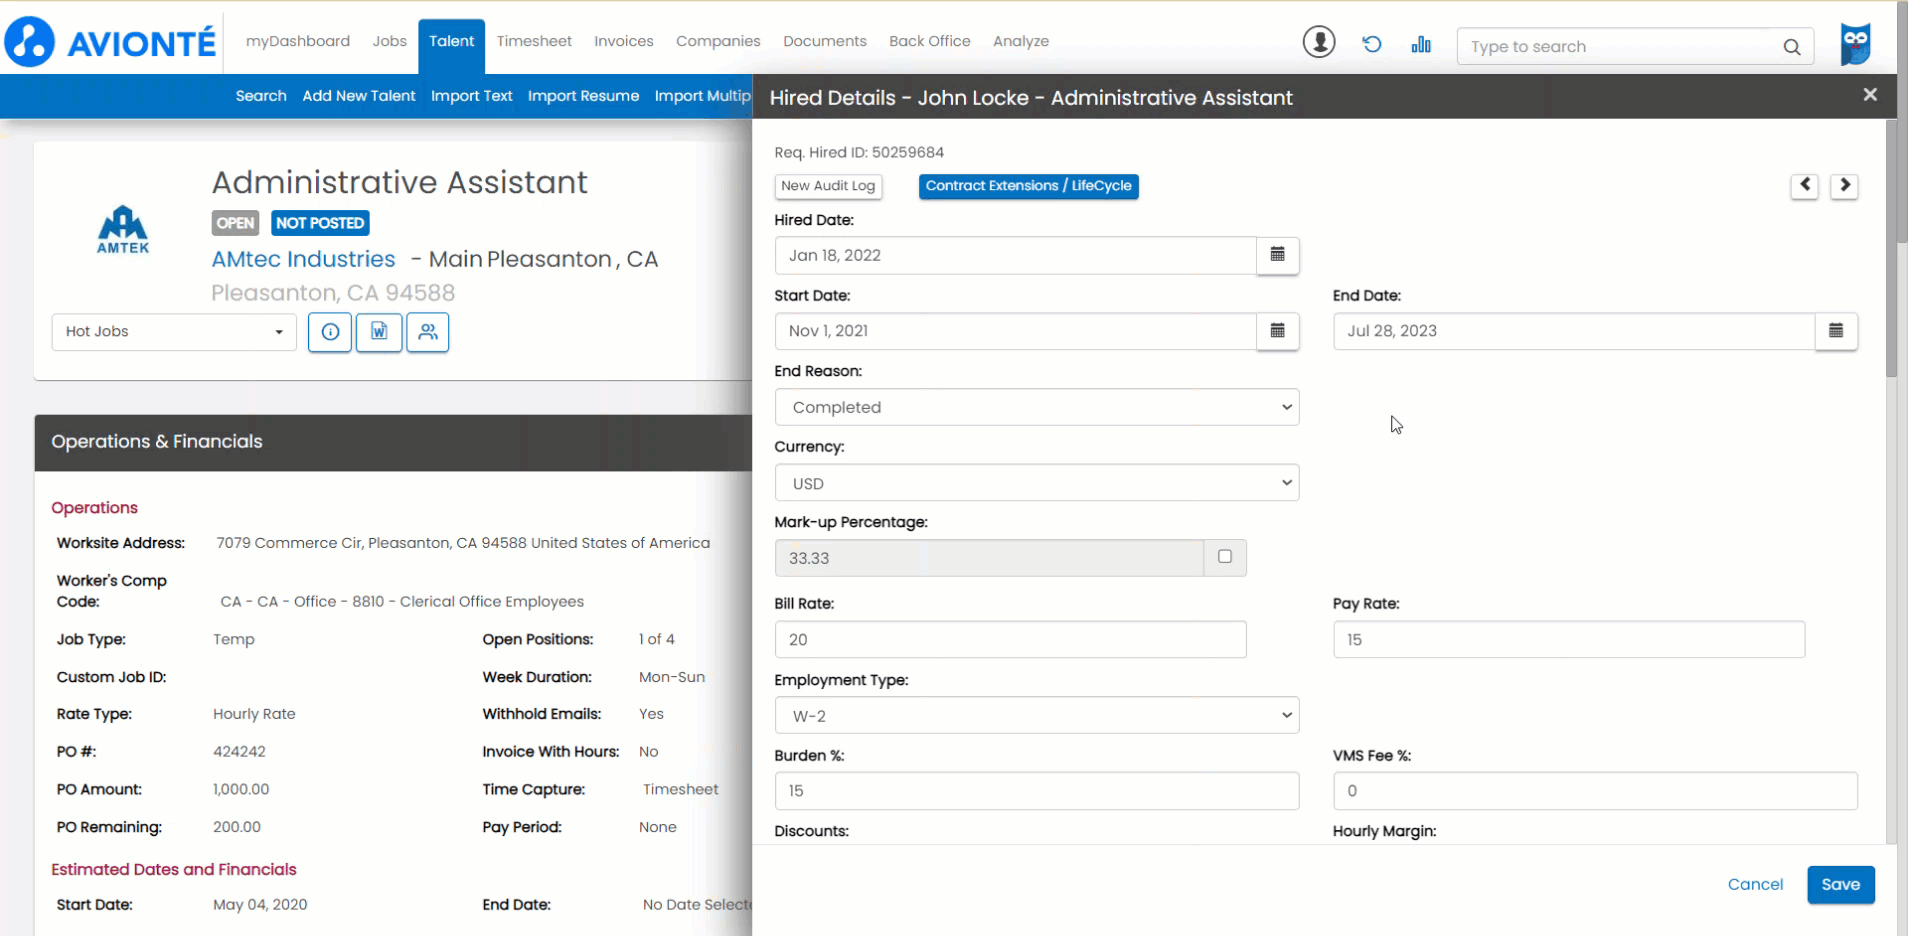Open the Word document icon

pyautogui.click(x=379, y=332)
